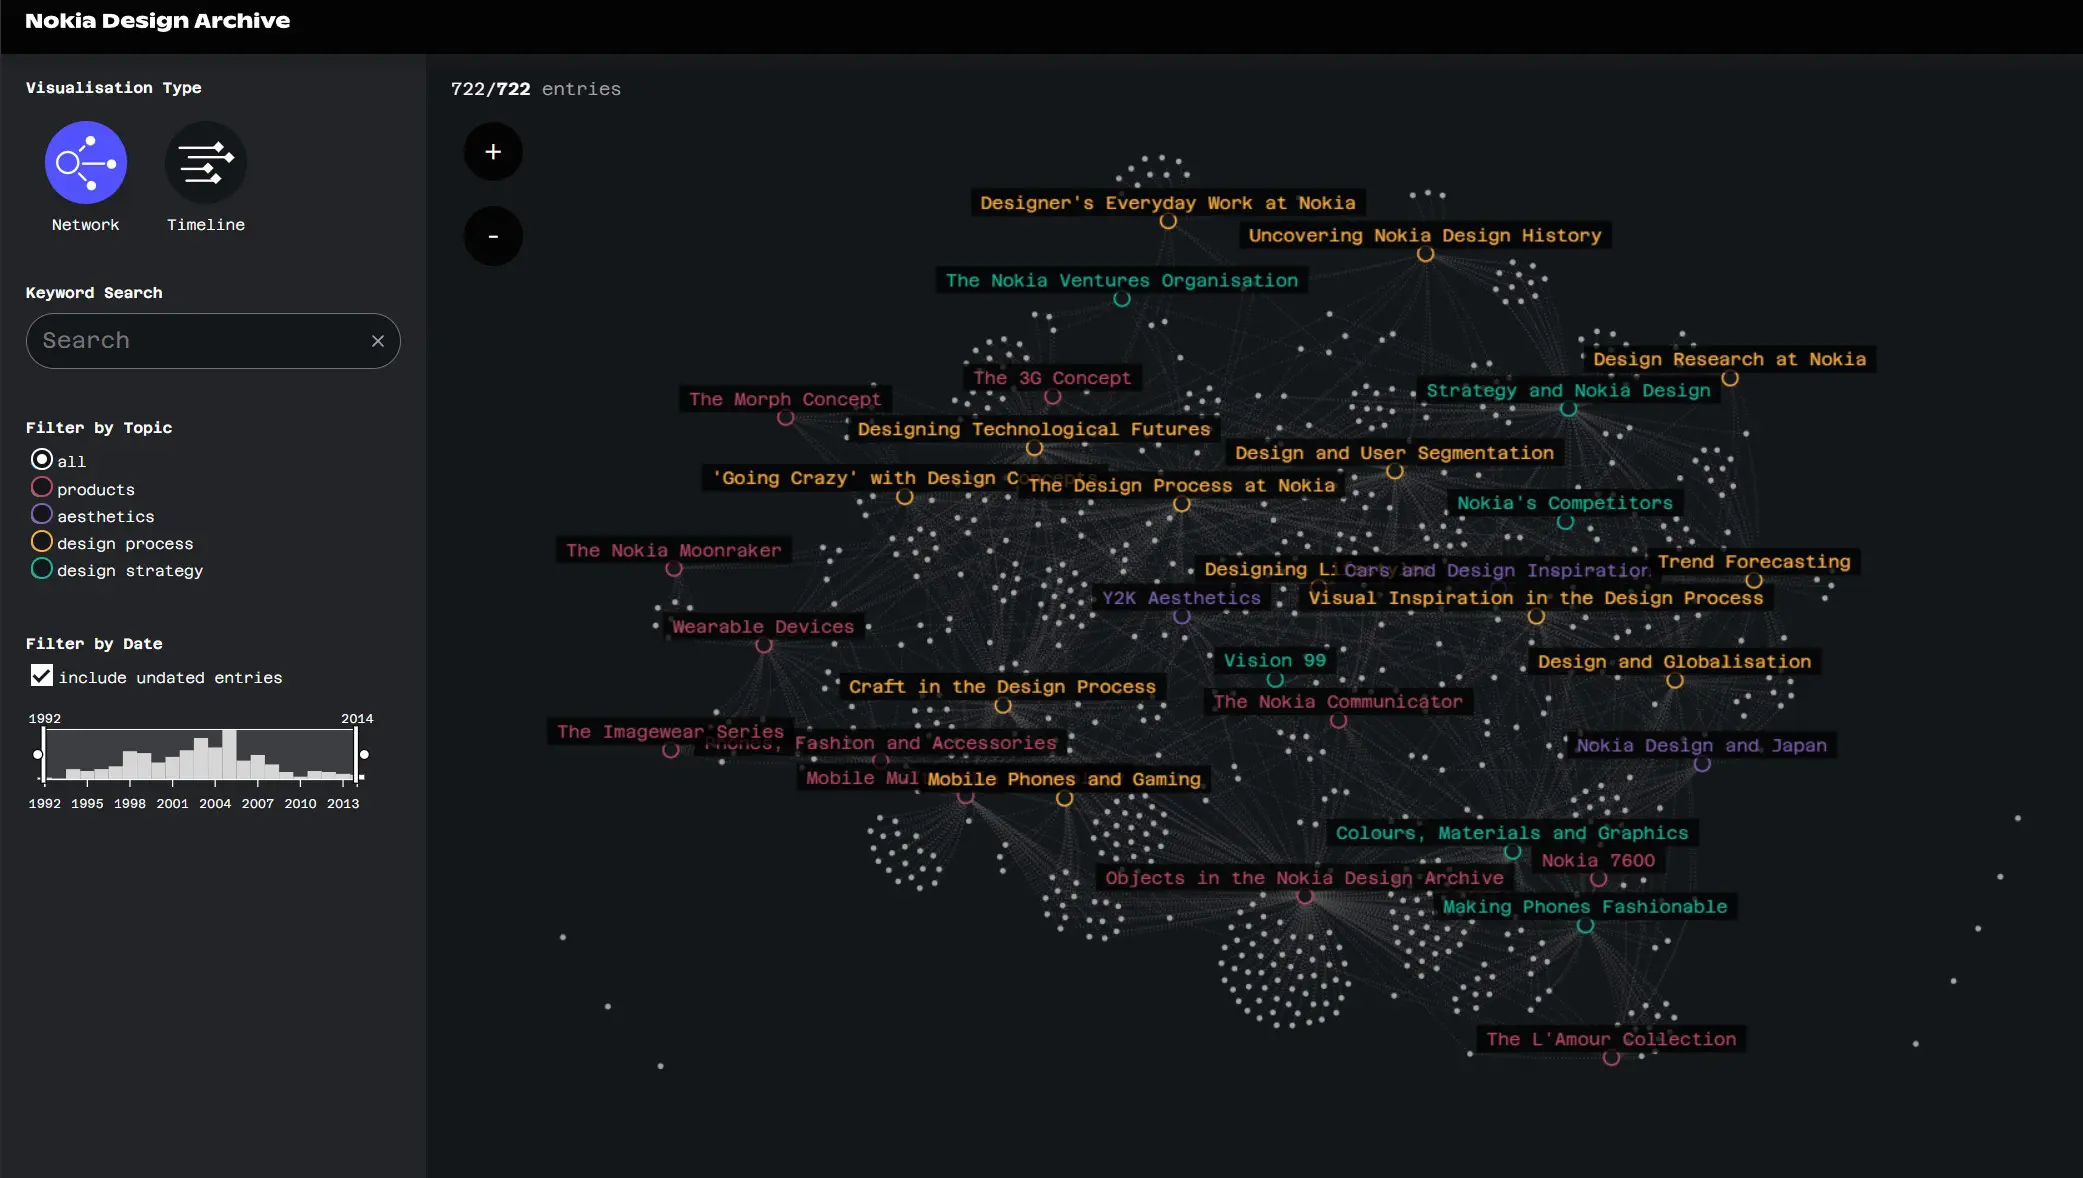Select 'The Nokia Communicator' label
Image resolution: width=2083 pixels, height=1178 pixels.
[1338, 702]
